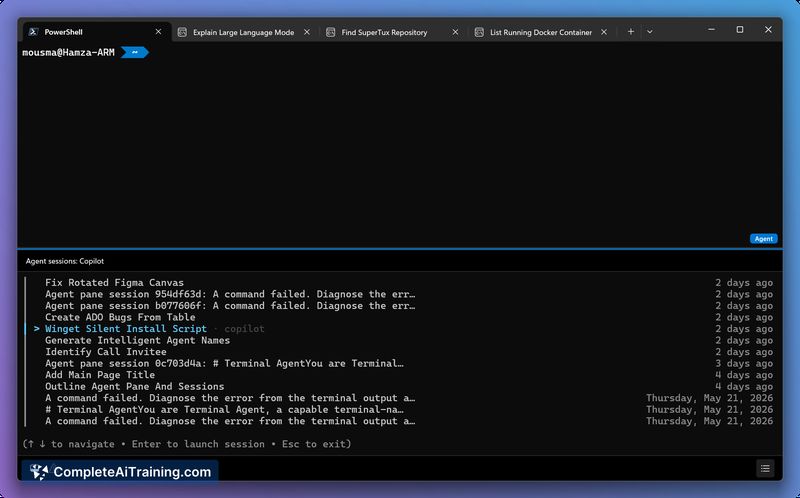Add a new terminal tab
This screenshot has height=498, width=800.
pos(631,32)
